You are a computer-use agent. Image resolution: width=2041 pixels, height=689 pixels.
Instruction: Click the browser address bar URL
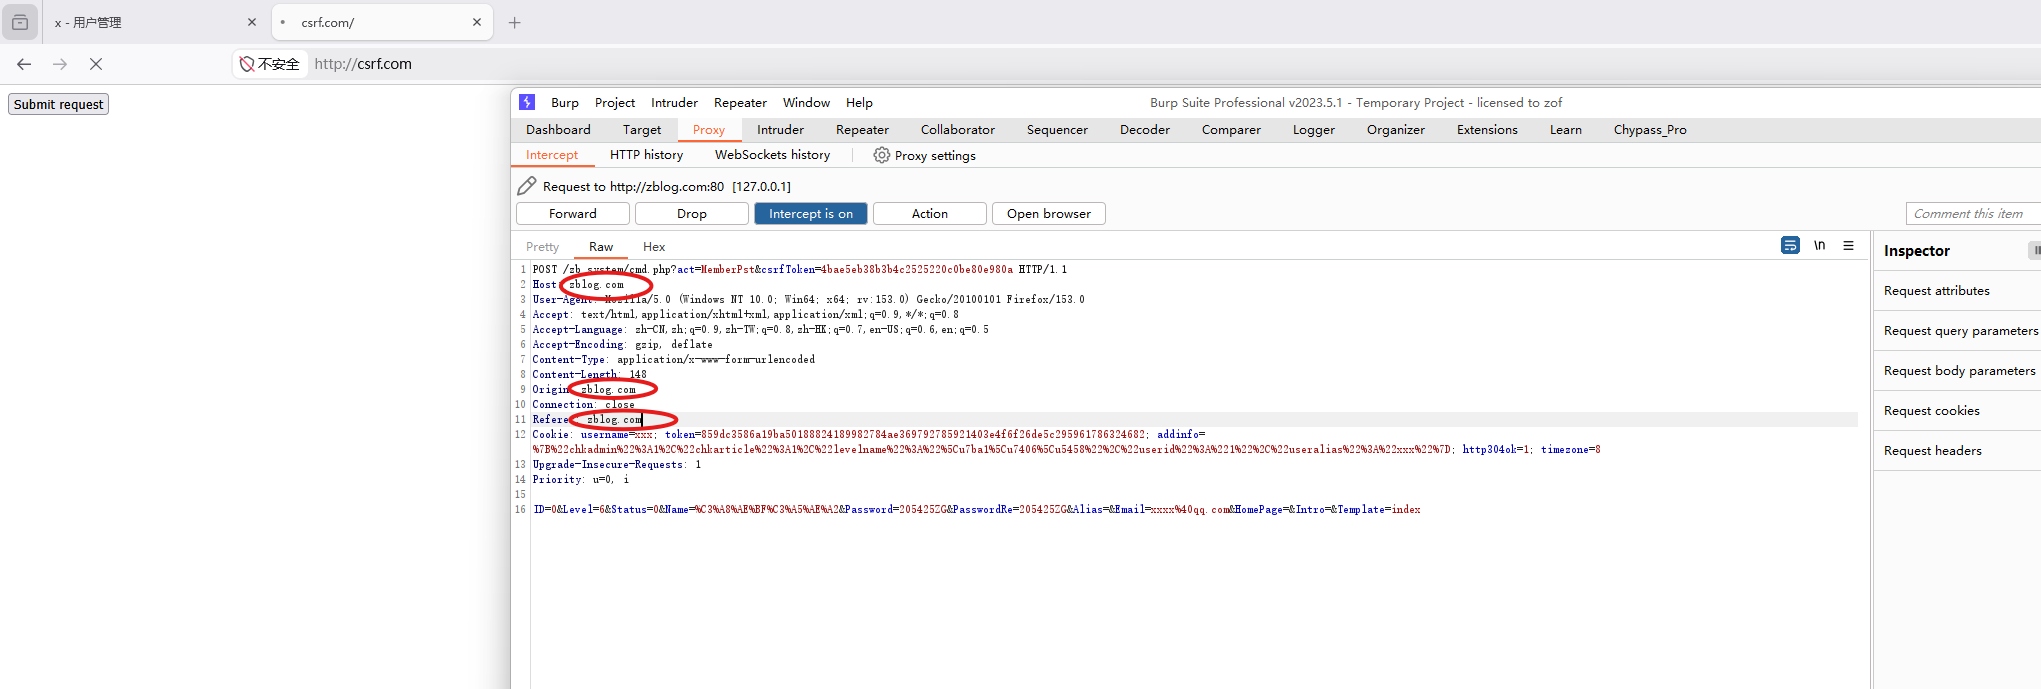tap(363, 64)
